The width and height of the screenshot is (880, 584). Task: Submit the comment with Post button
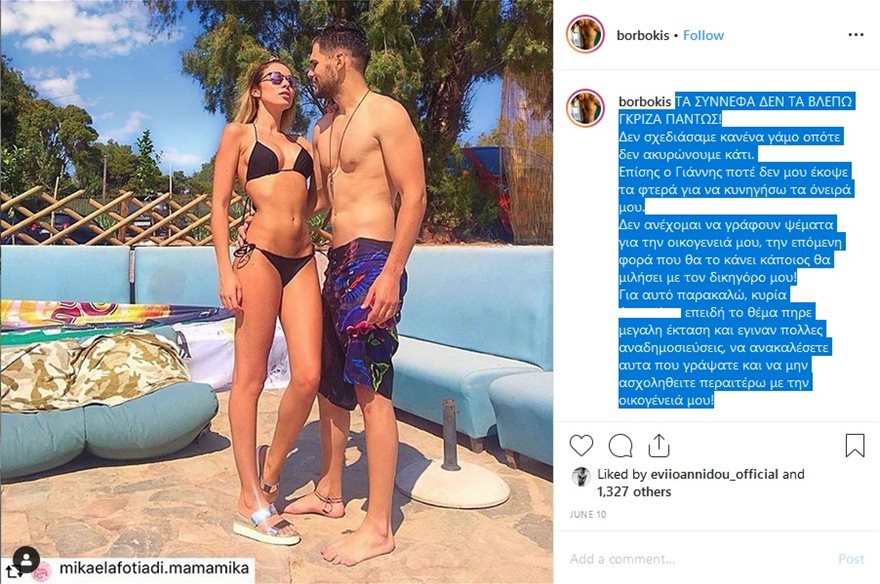(x=851, y=559)
